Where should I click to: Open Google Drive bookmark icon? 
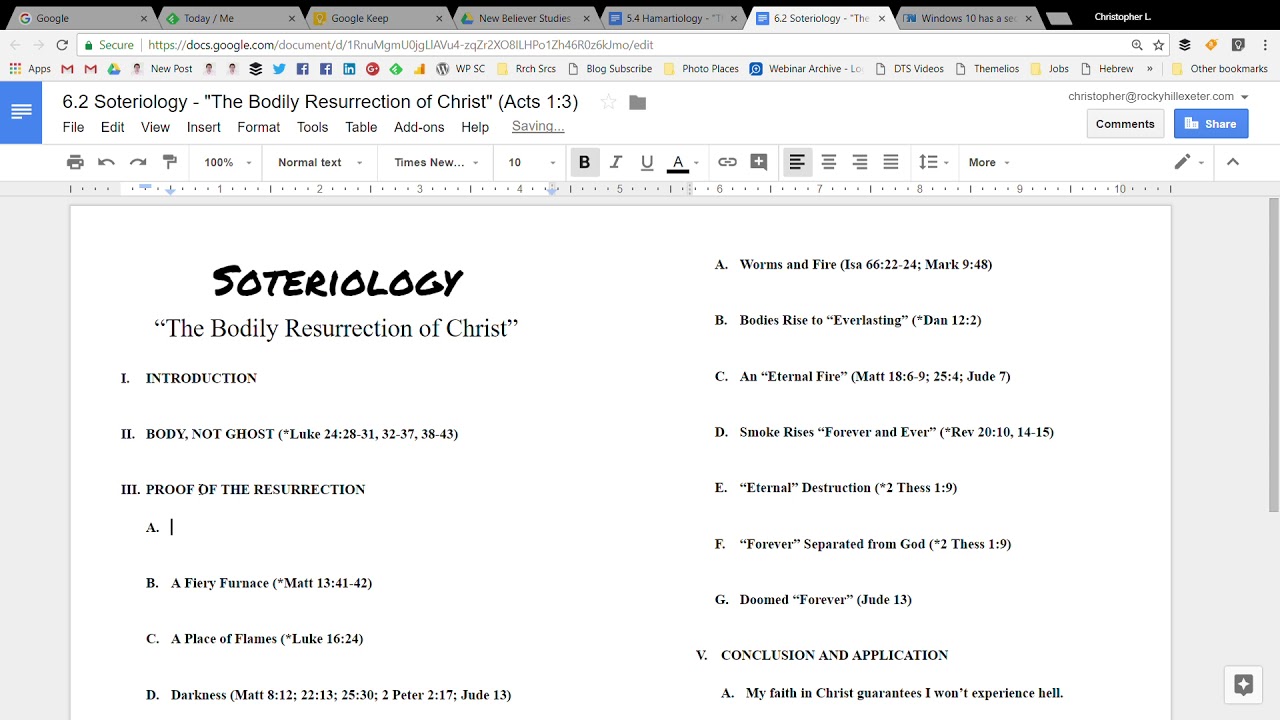point(114,69)
